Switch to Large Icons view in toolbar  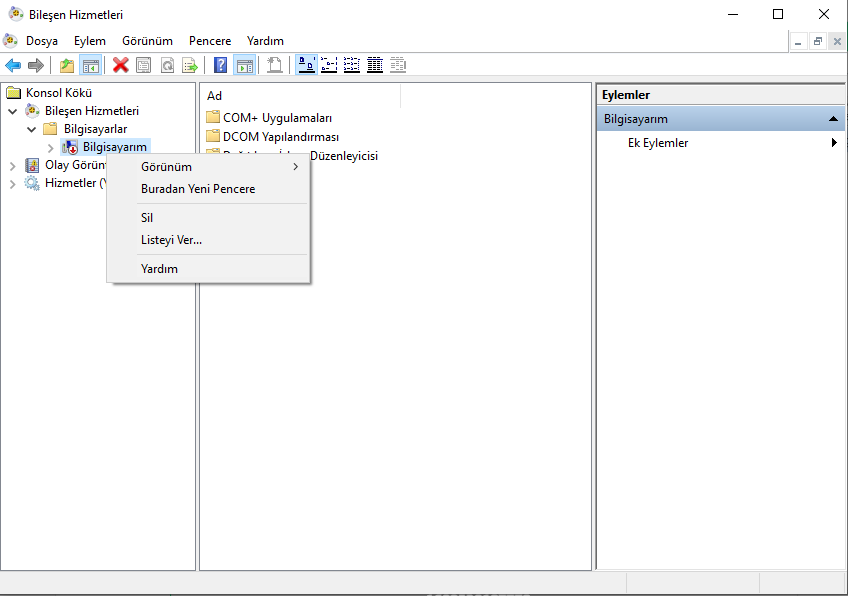pos(306,65)
